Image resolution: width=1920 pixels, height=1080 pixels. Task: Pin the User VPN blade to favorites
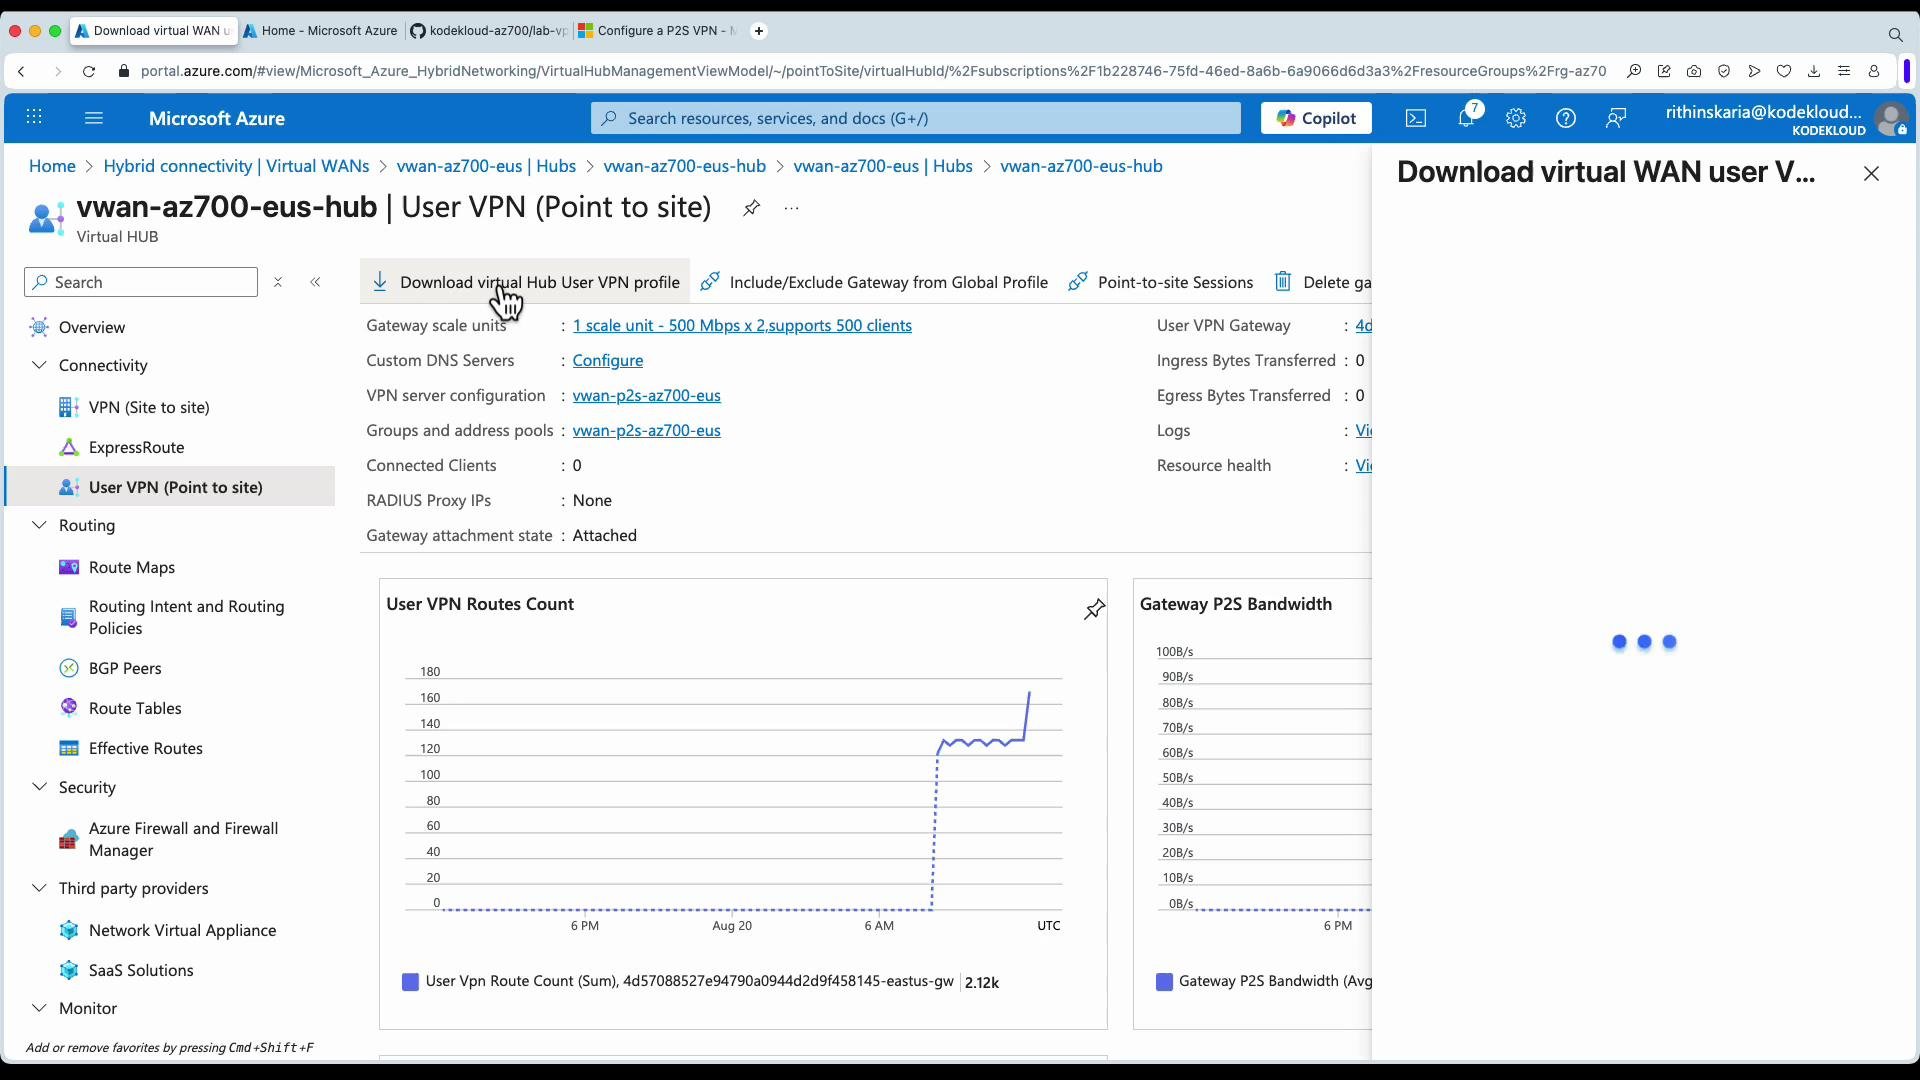[752, 208]
